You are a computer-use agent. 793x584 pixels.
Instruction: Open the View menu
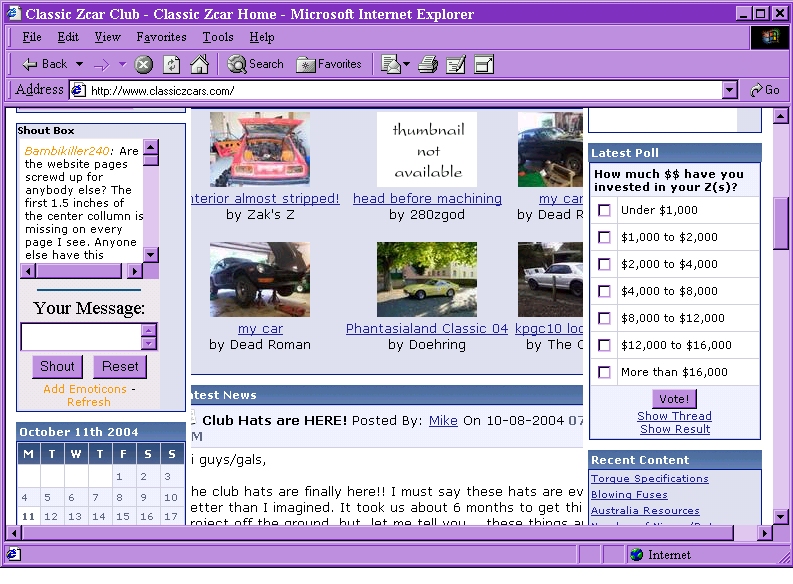(x=107, y=37)
